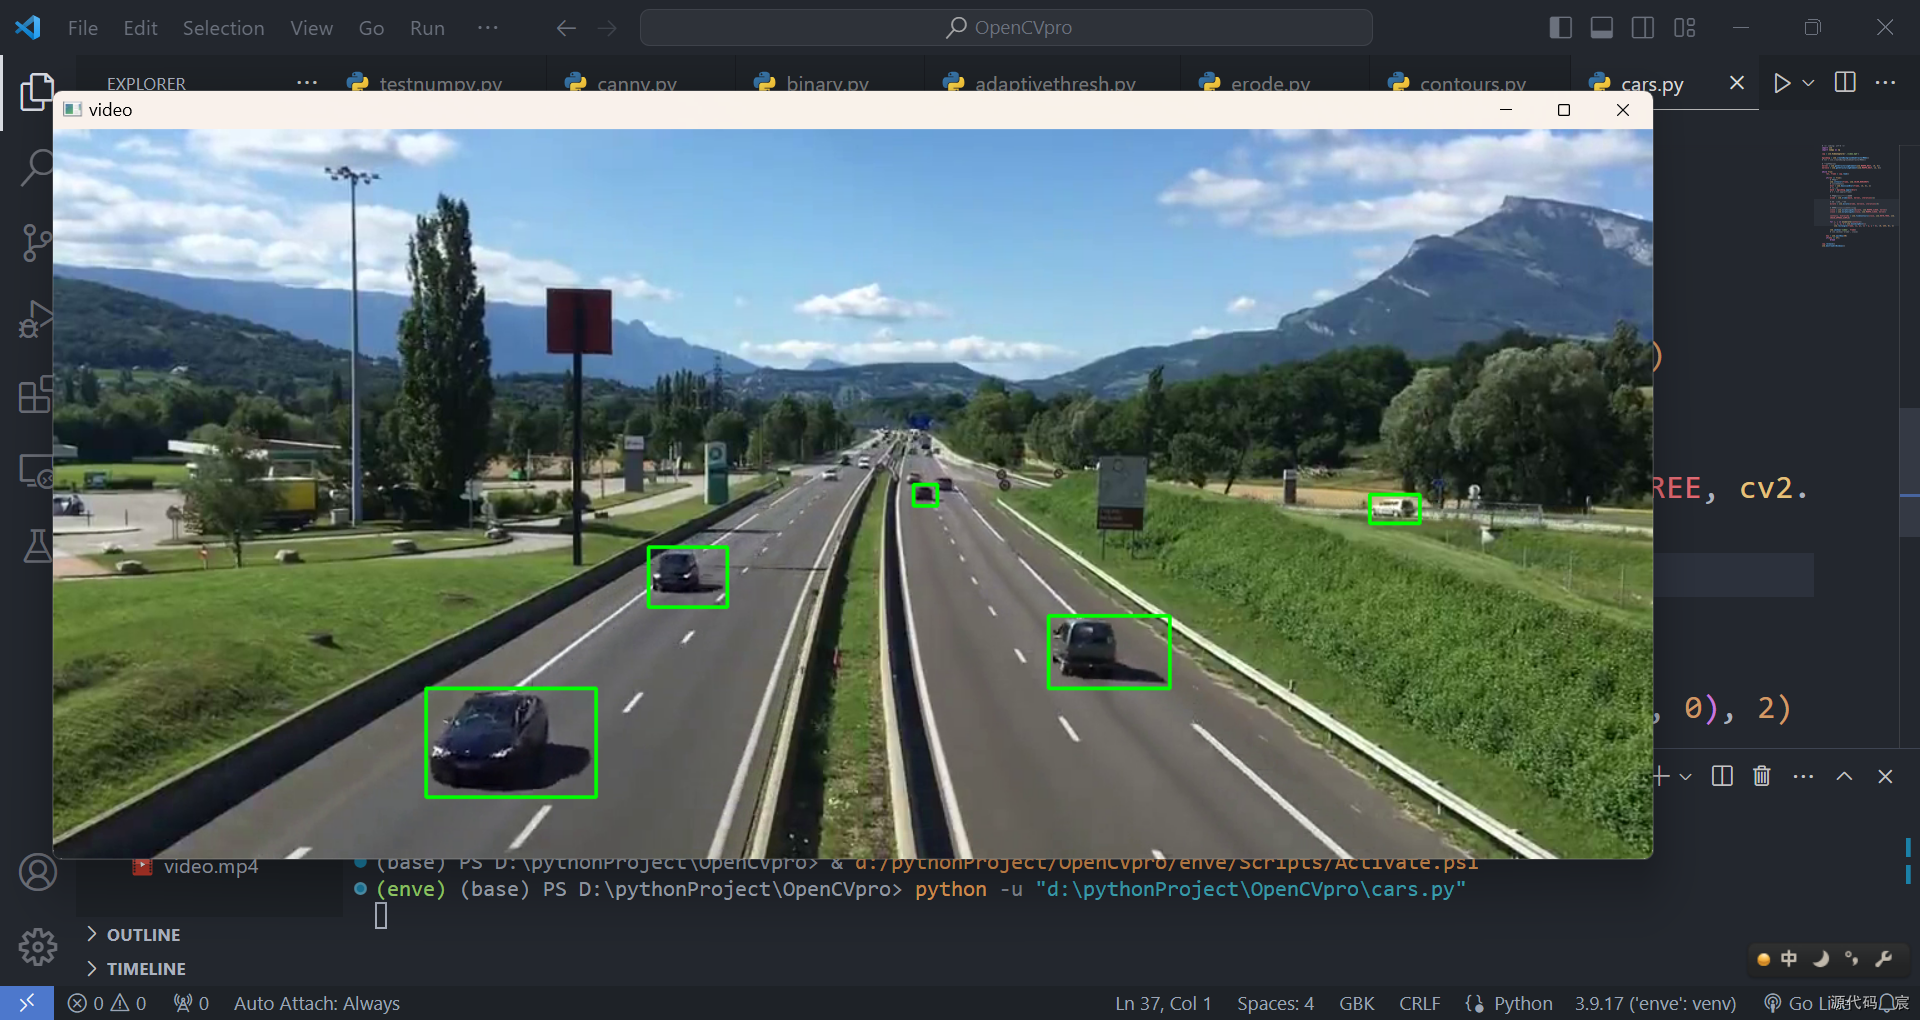The width and height of the screenshot is (1920, 1020).
Task: Open the terminal launch profile dropdown
Action: [x=1686, y=777]
